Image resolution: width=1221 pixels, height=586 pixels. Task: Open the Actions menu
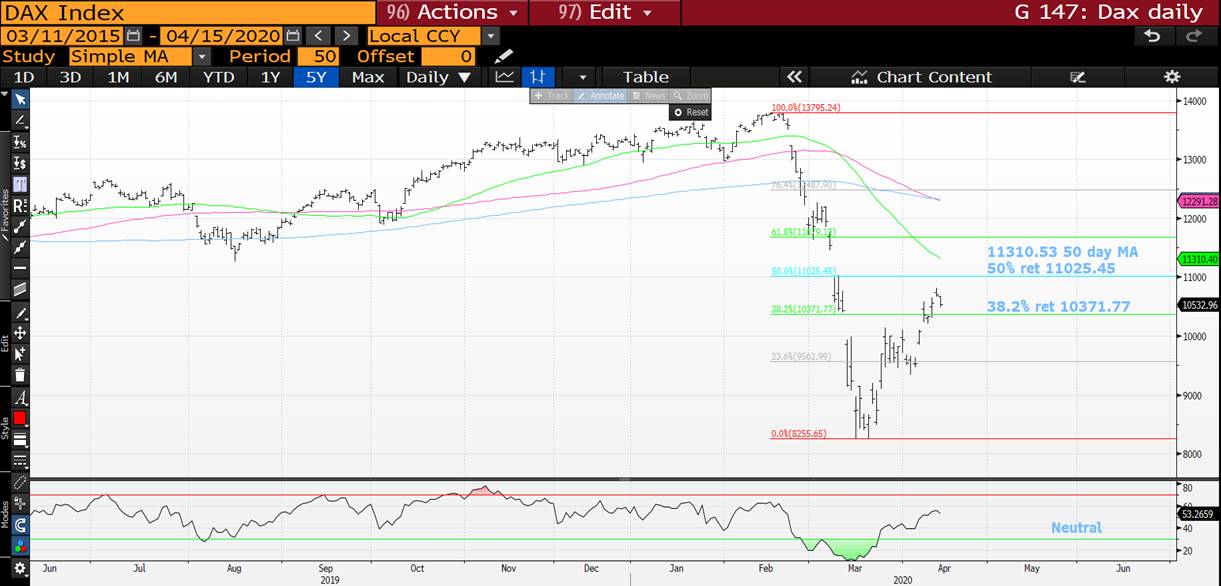coord(453,13)
